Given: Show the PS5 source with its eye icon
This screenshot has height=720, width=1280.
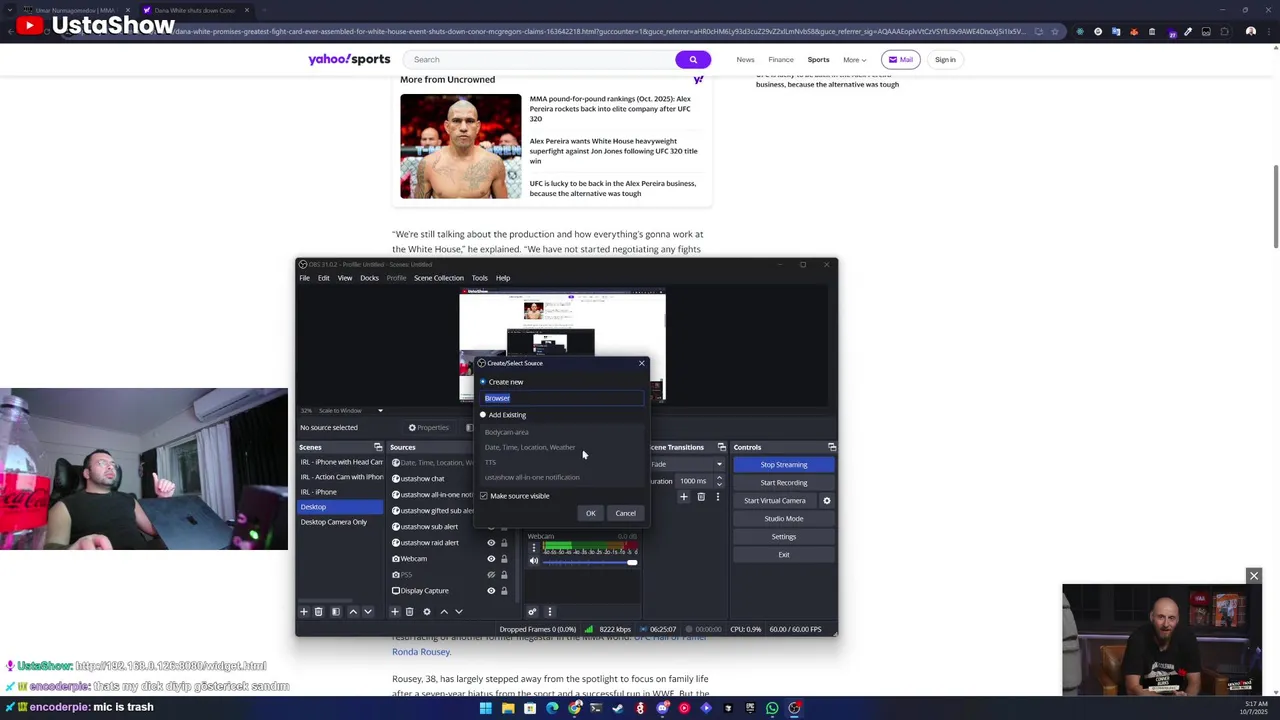Looking at the screenshot, I should (491, 574).
